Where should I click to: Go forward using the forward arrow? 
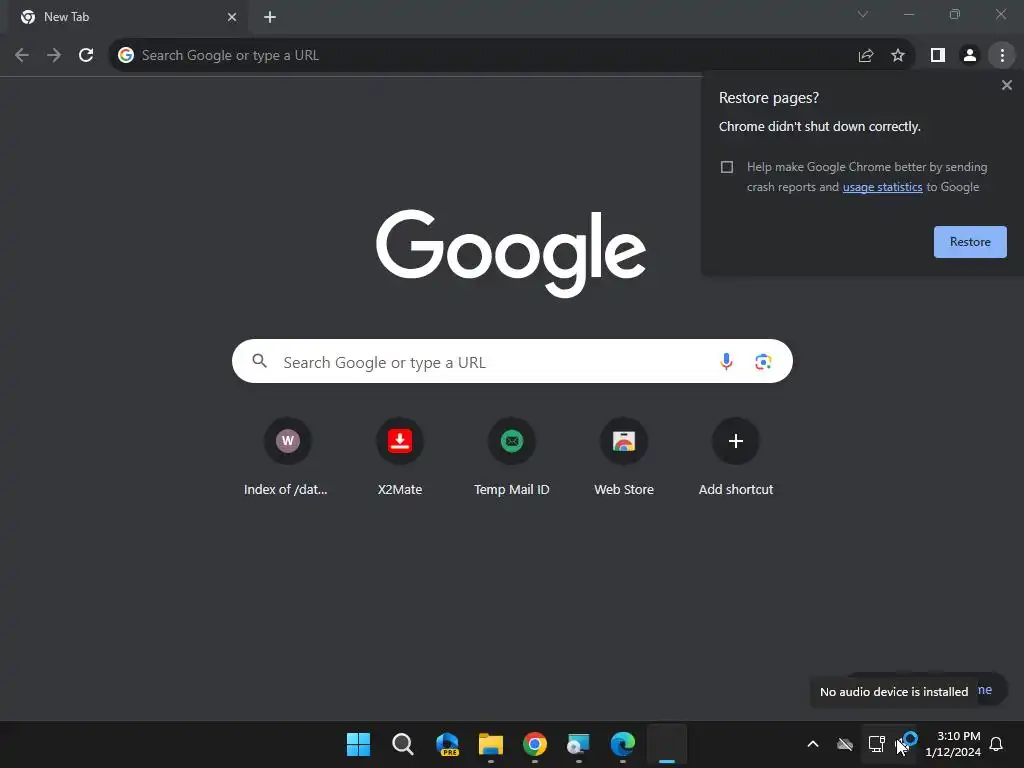click(x=54, y=55)
